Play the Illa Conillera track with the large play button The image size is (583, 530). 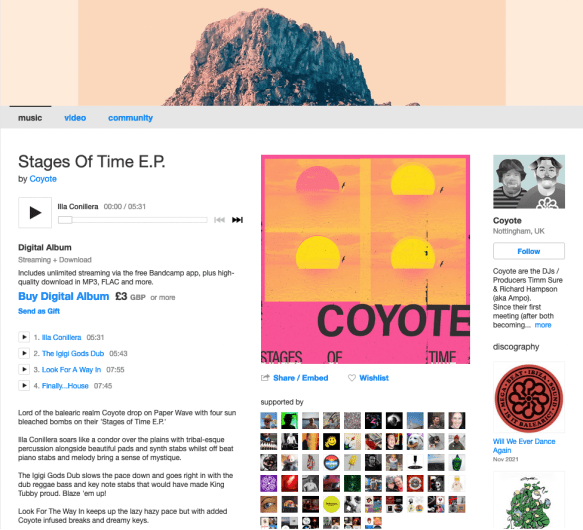(35, 212)
